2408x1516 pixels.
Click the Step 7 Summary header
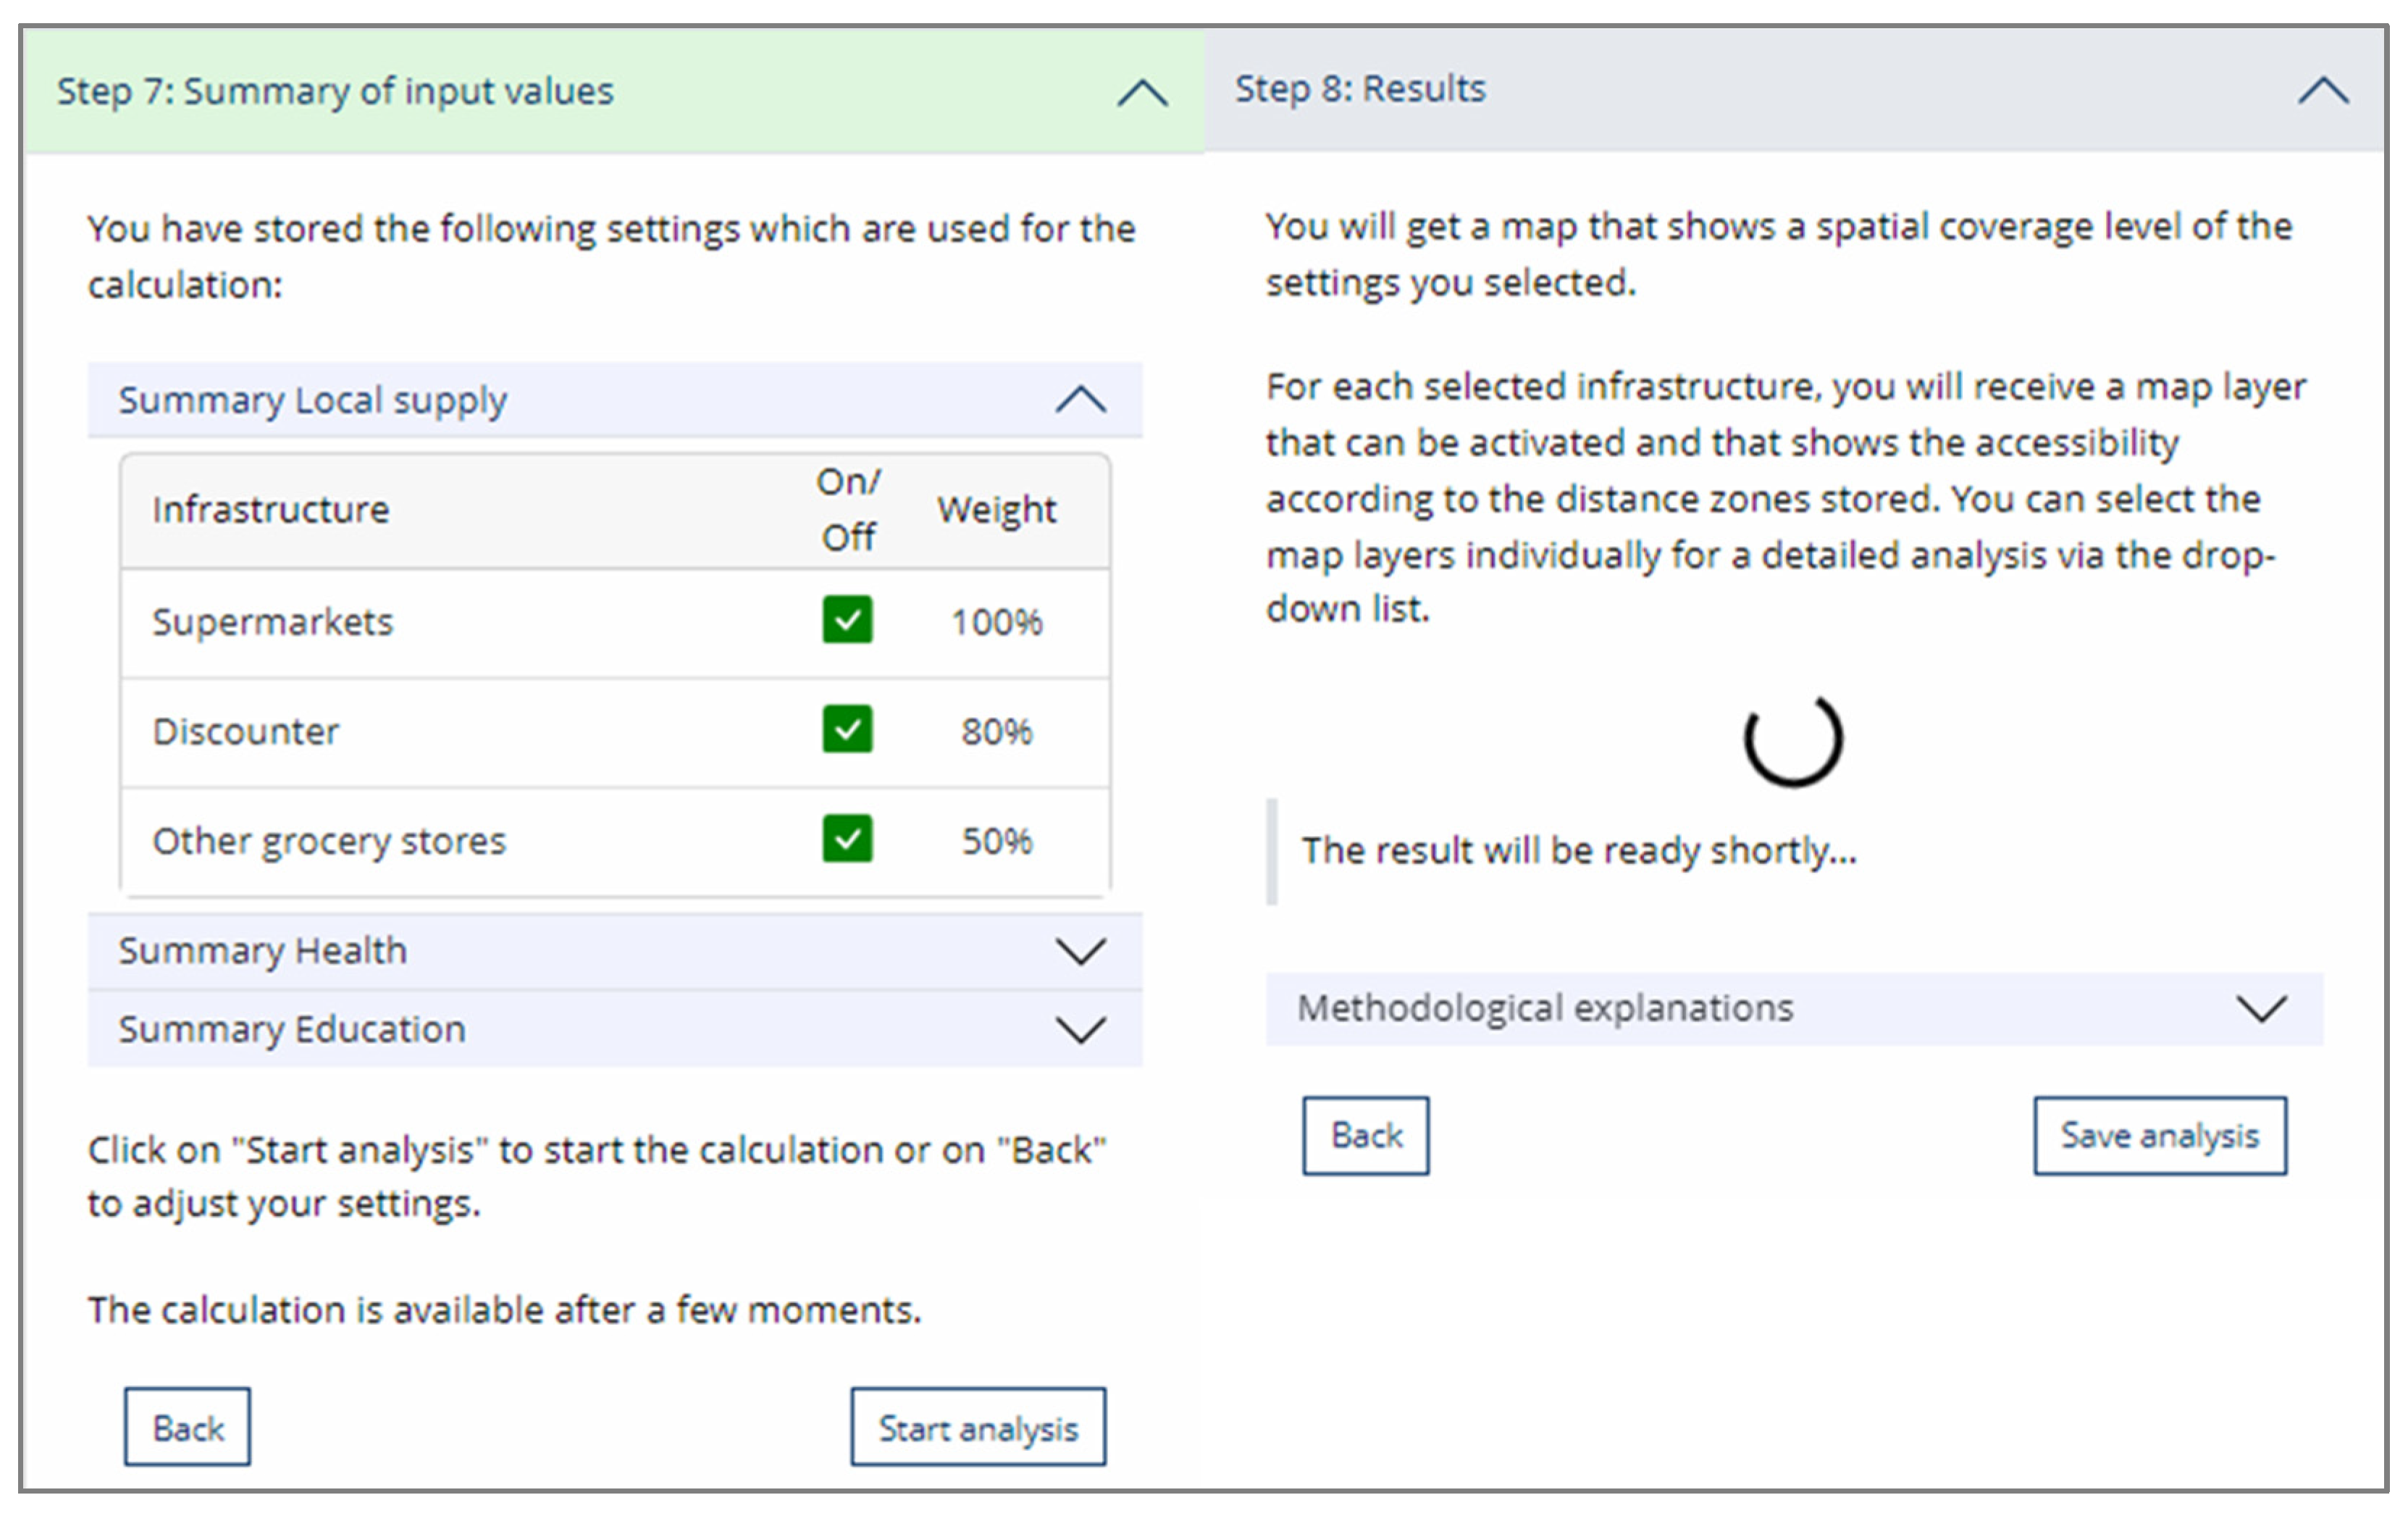[x=335, y=91]
